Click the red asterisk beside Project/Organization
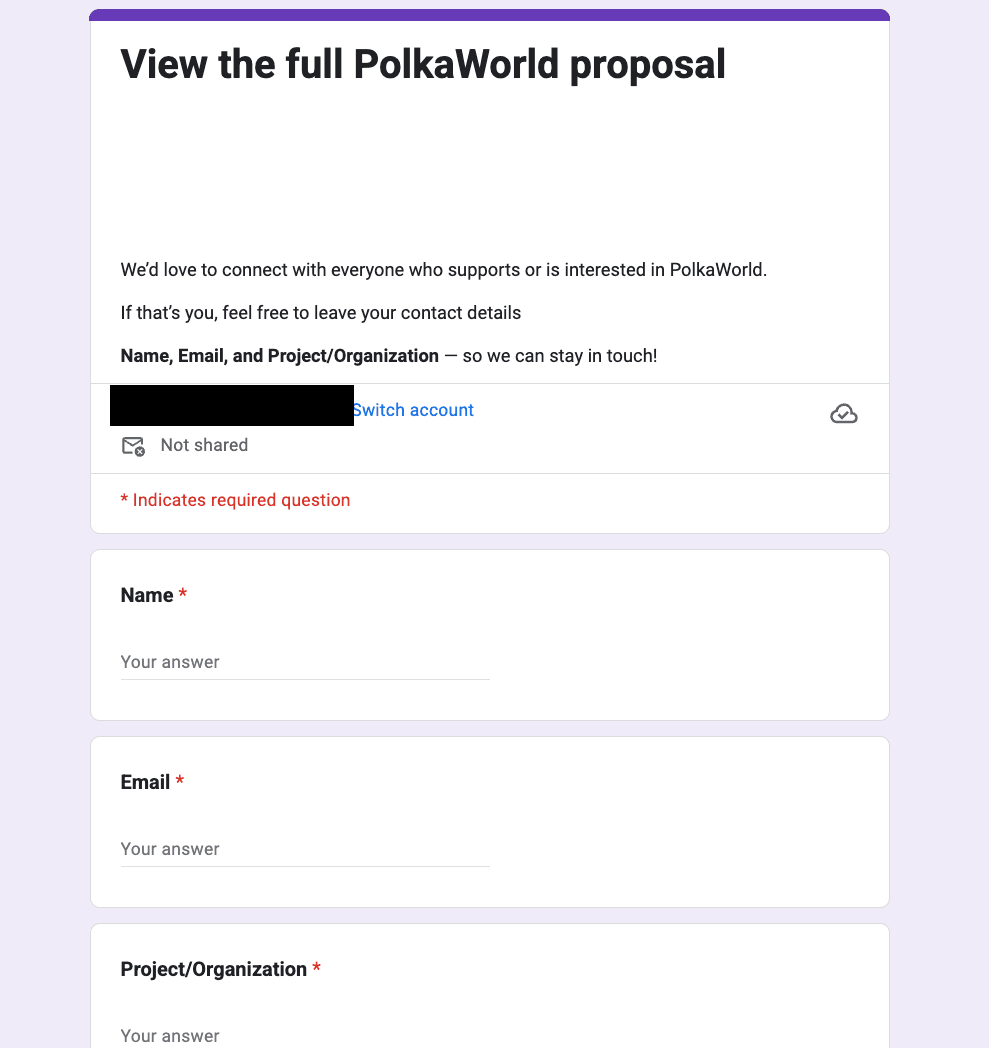Image resolution: width=989 pixels, height=1048 pixels. 317,969
